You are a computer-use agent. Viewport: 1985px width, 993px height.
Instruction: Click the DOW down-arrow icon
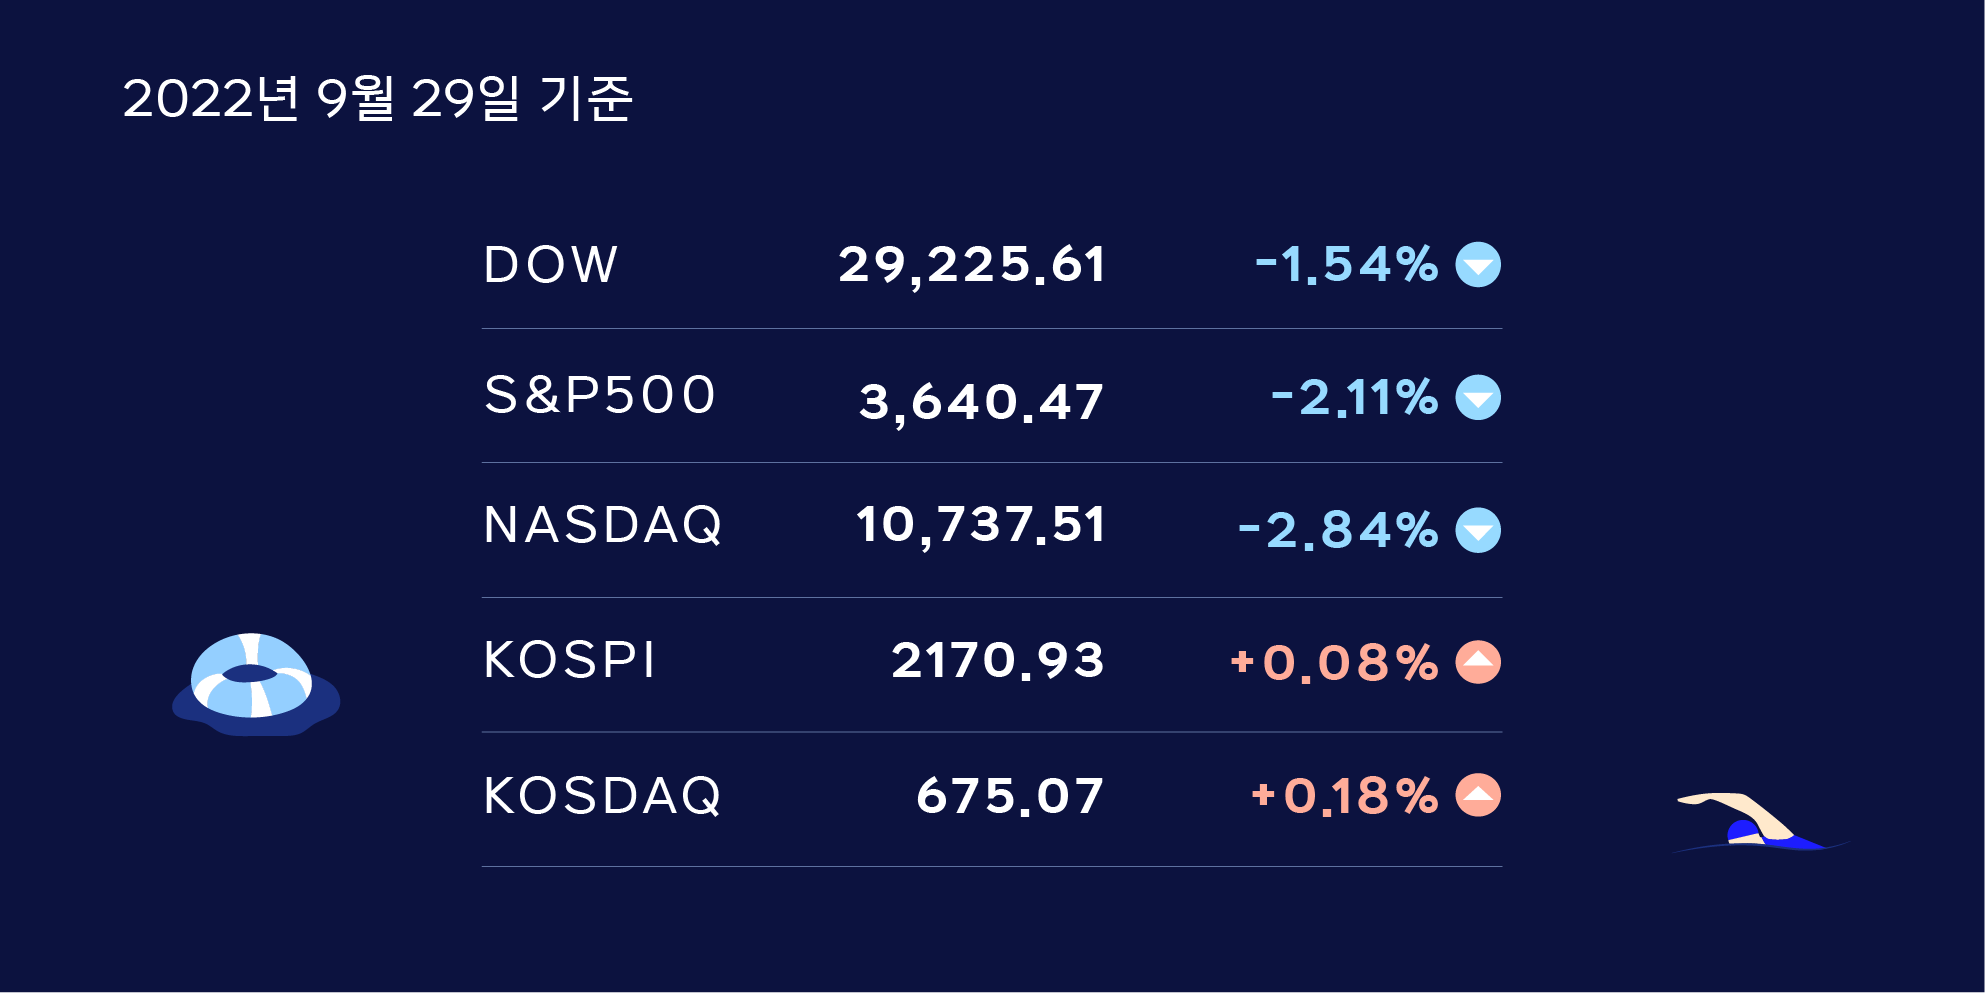(x=1478, y=265)
